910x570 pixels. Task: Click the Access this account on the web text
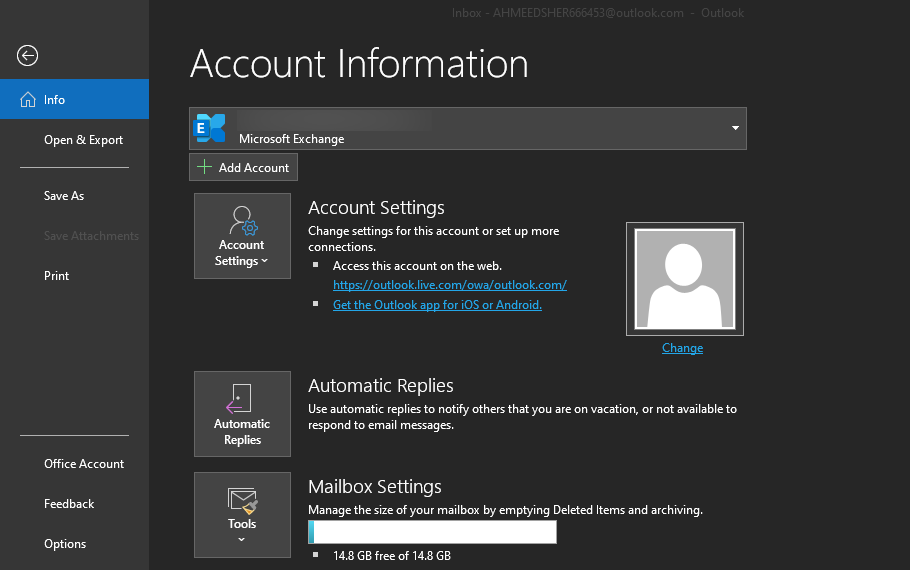click(417, 266)
